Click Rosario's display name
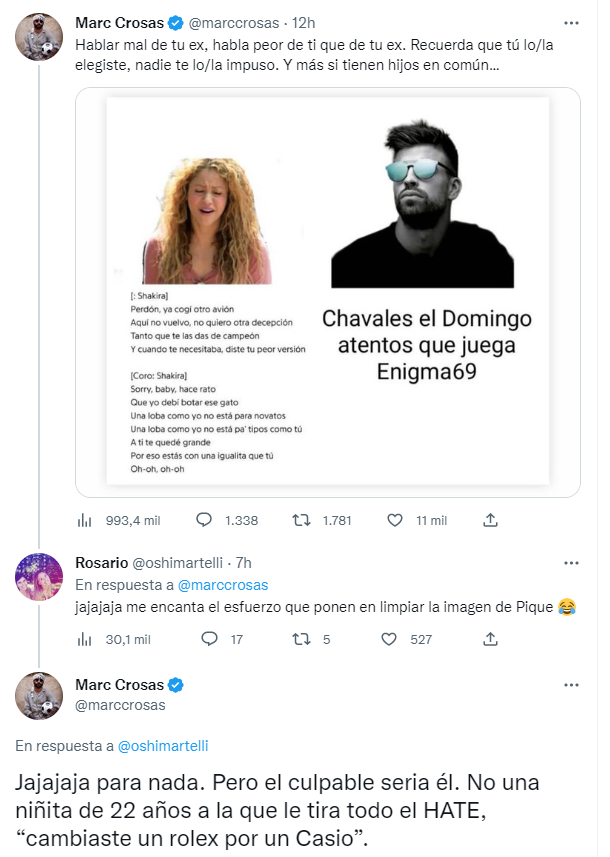Viewport: 610px width, 857px height. click(x=100, y=562)
